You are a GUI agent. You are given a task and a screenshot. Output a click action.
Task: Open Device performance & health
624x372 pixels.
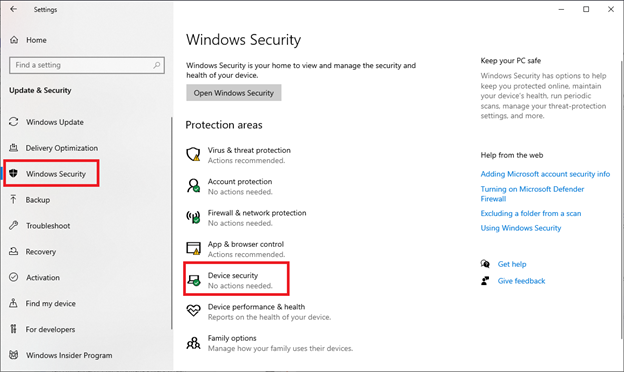tap(256, 307)
